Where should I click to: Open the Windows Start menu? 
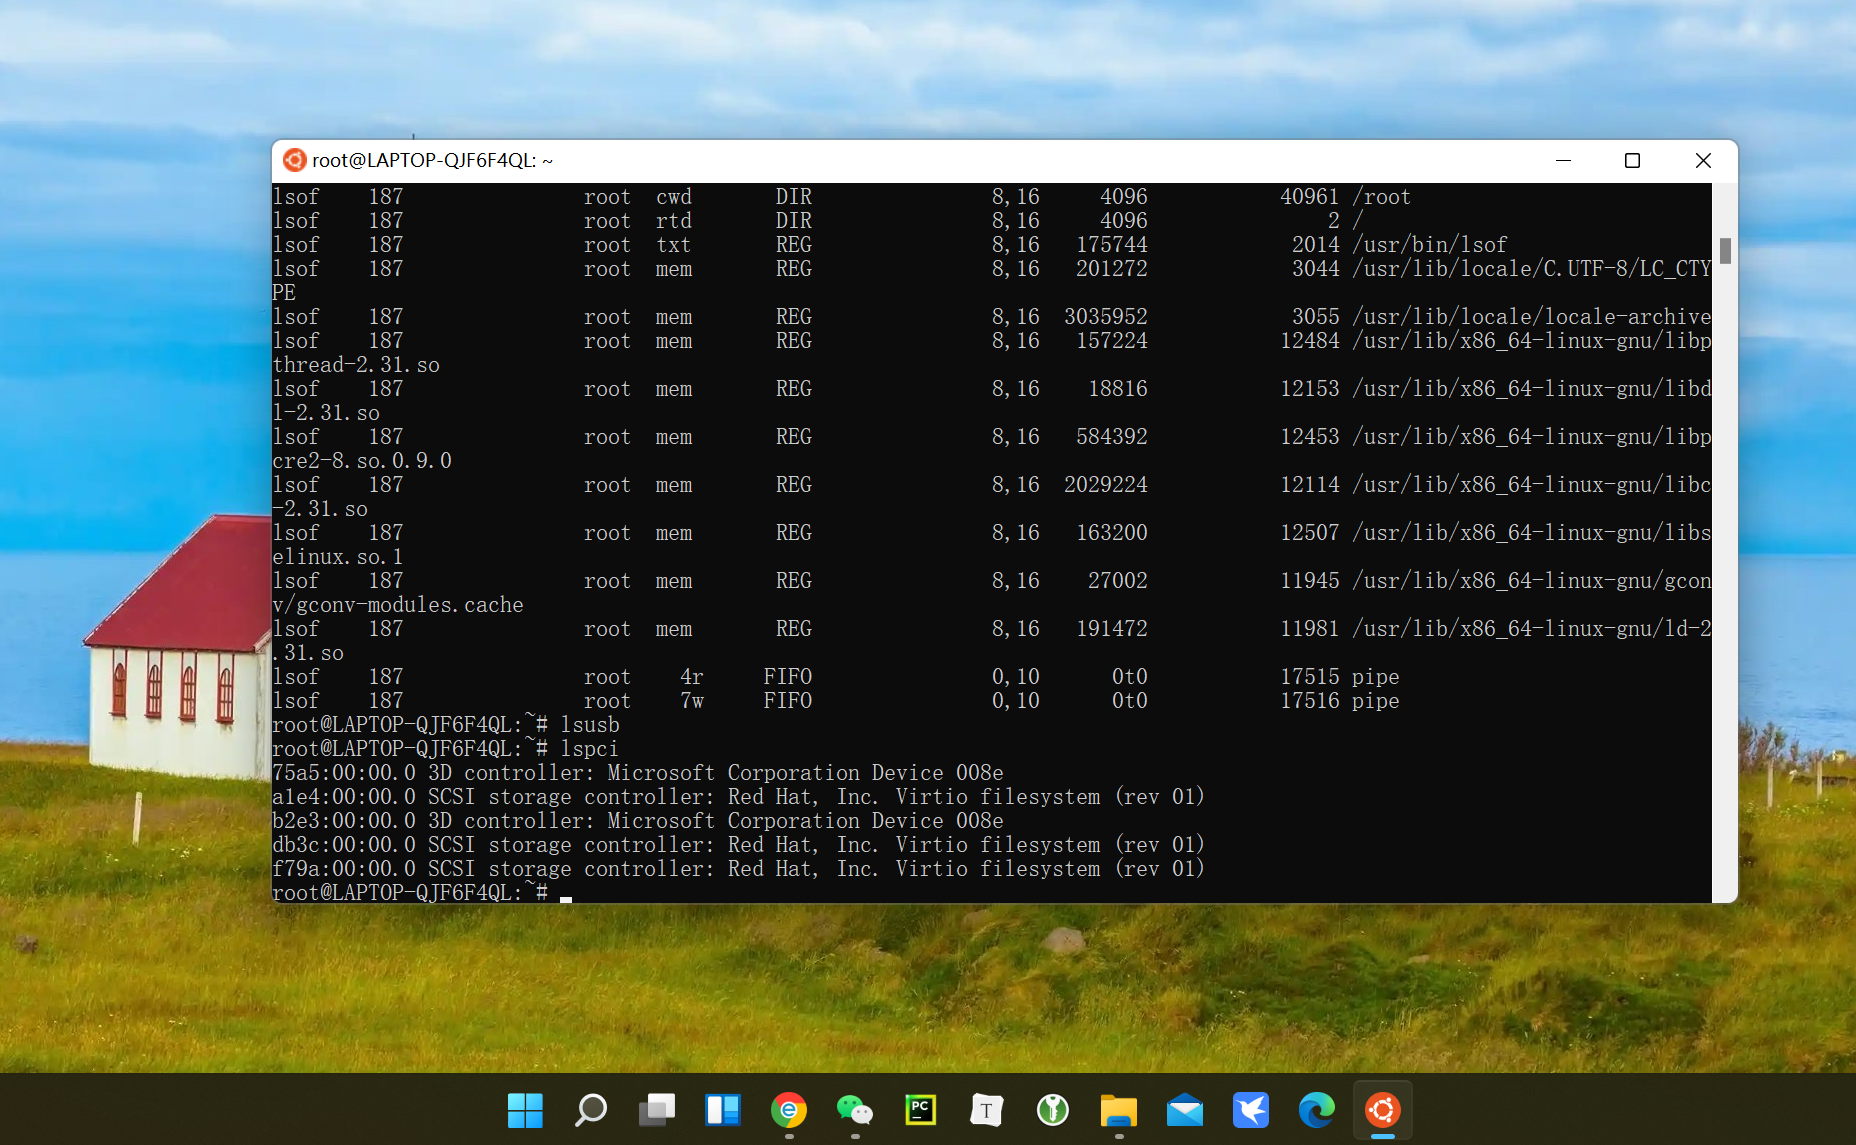click(x=525, y=1110)
